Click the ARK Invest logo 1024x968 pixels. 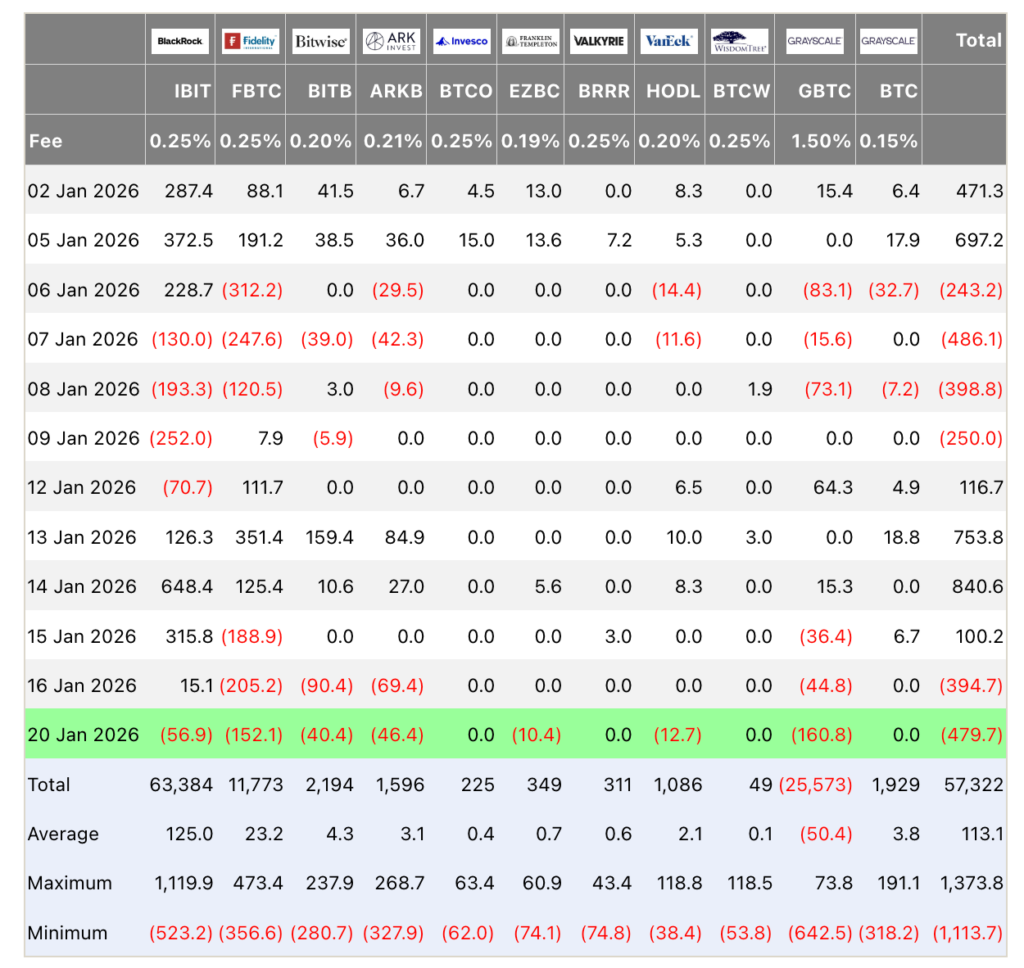(x=391, y=41)
